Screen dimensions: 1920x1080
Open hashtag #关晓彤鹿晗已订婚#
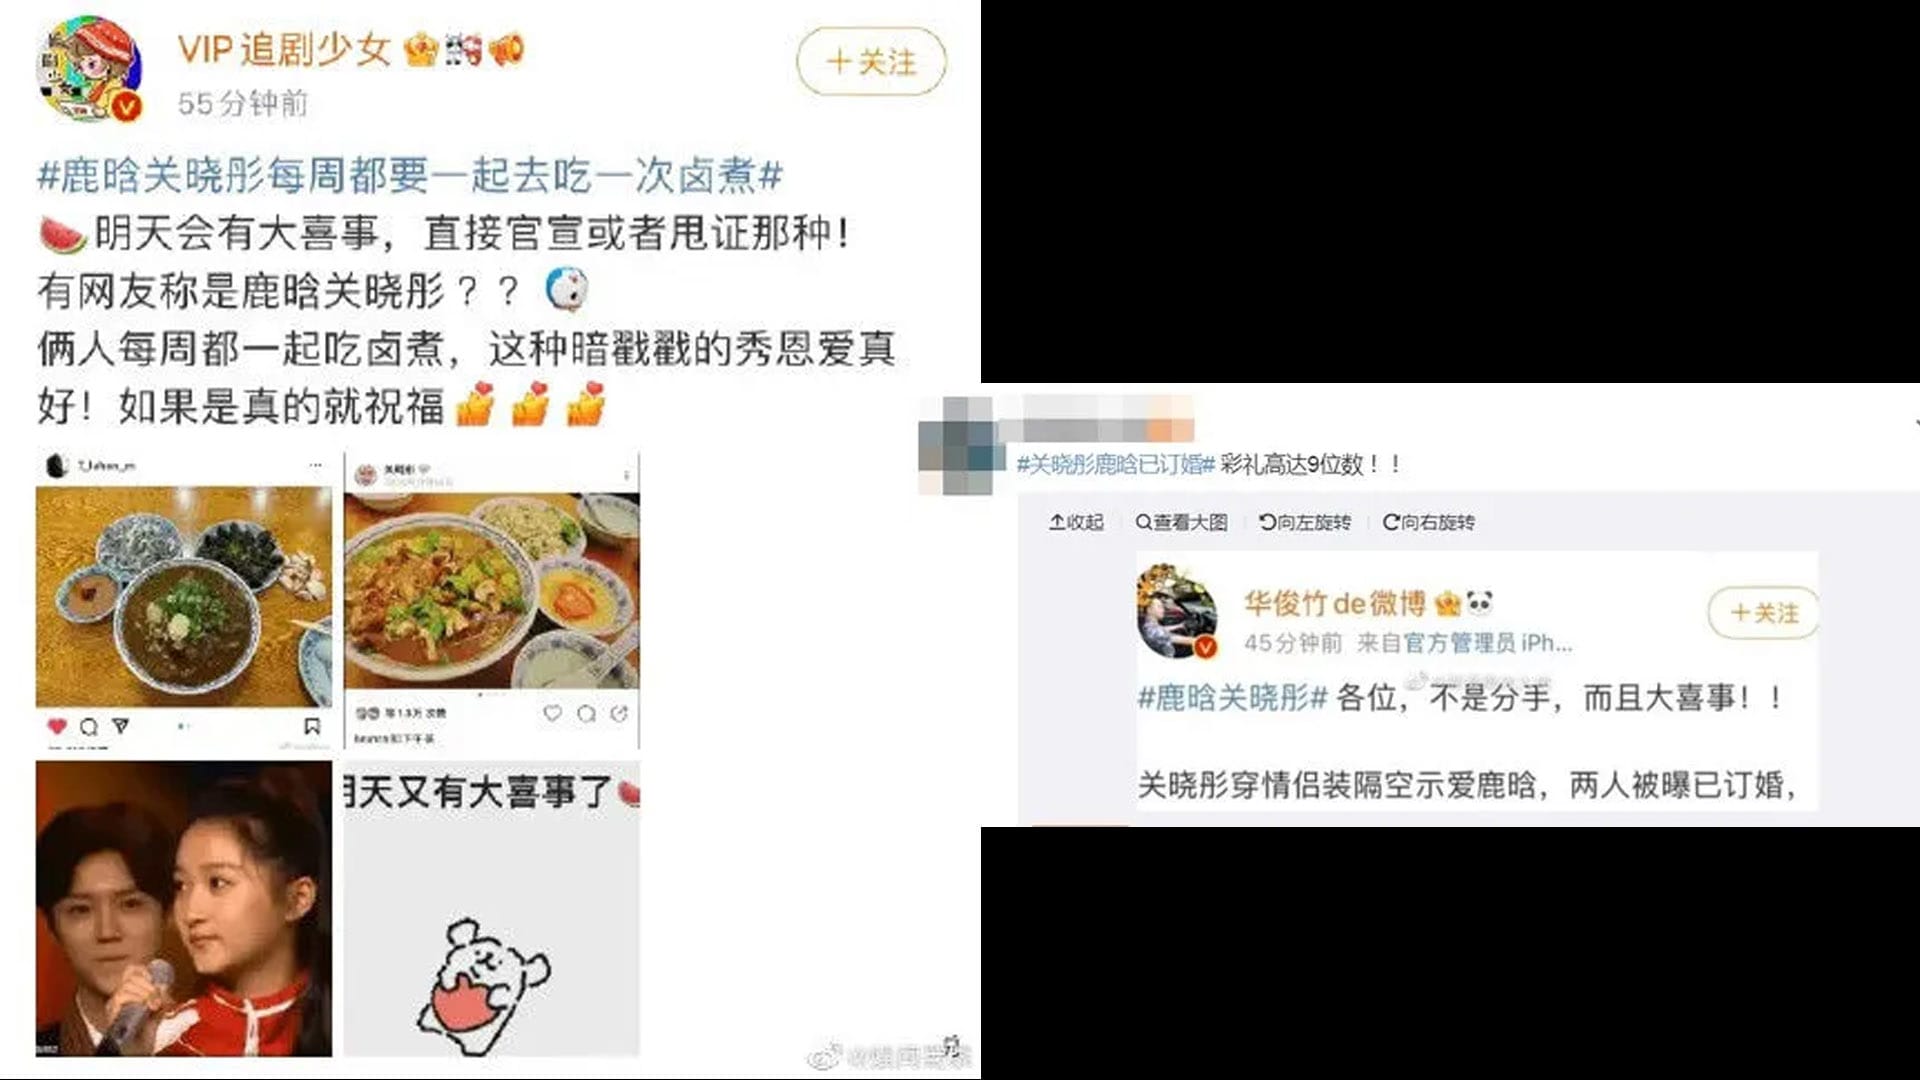pyautogui.click(x=1115, y=464)
